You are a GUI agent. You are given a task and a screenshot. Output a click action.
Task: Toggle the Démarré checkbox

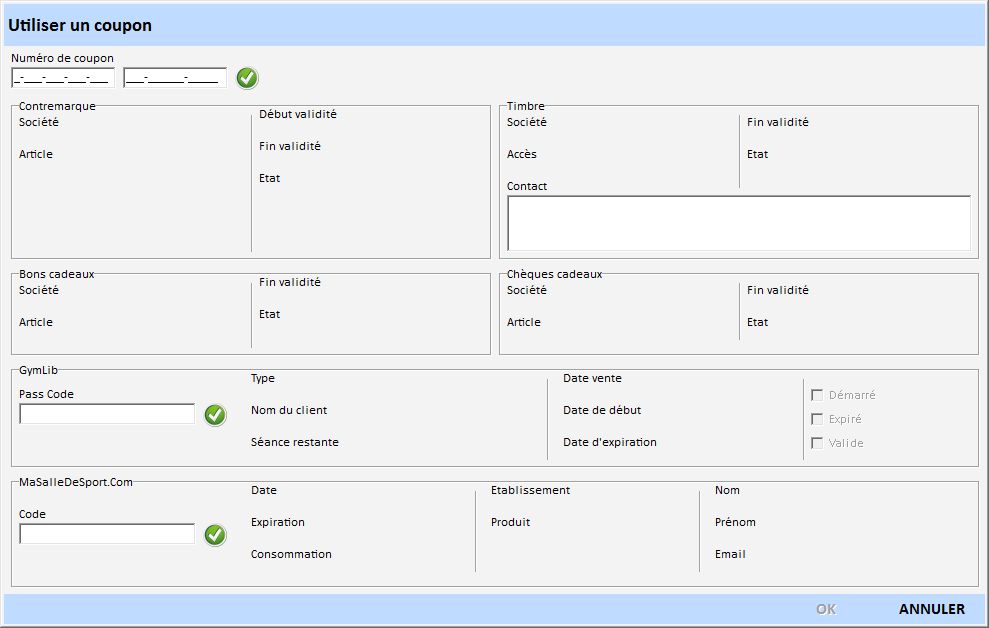(817, 395)
